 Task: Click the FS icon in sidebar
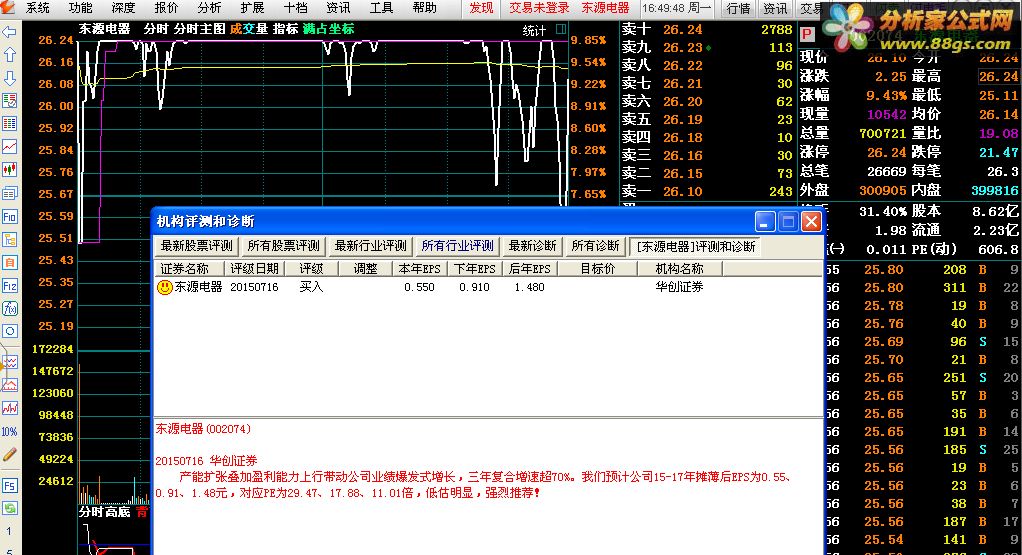point(10,486)
